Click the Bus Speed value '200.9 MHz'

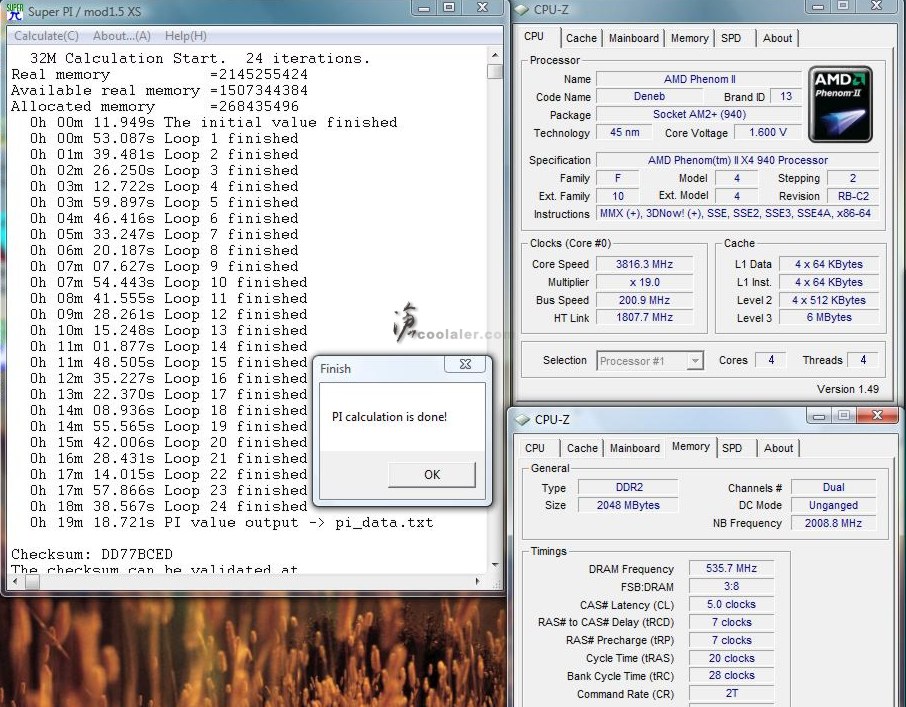(644, 300)
